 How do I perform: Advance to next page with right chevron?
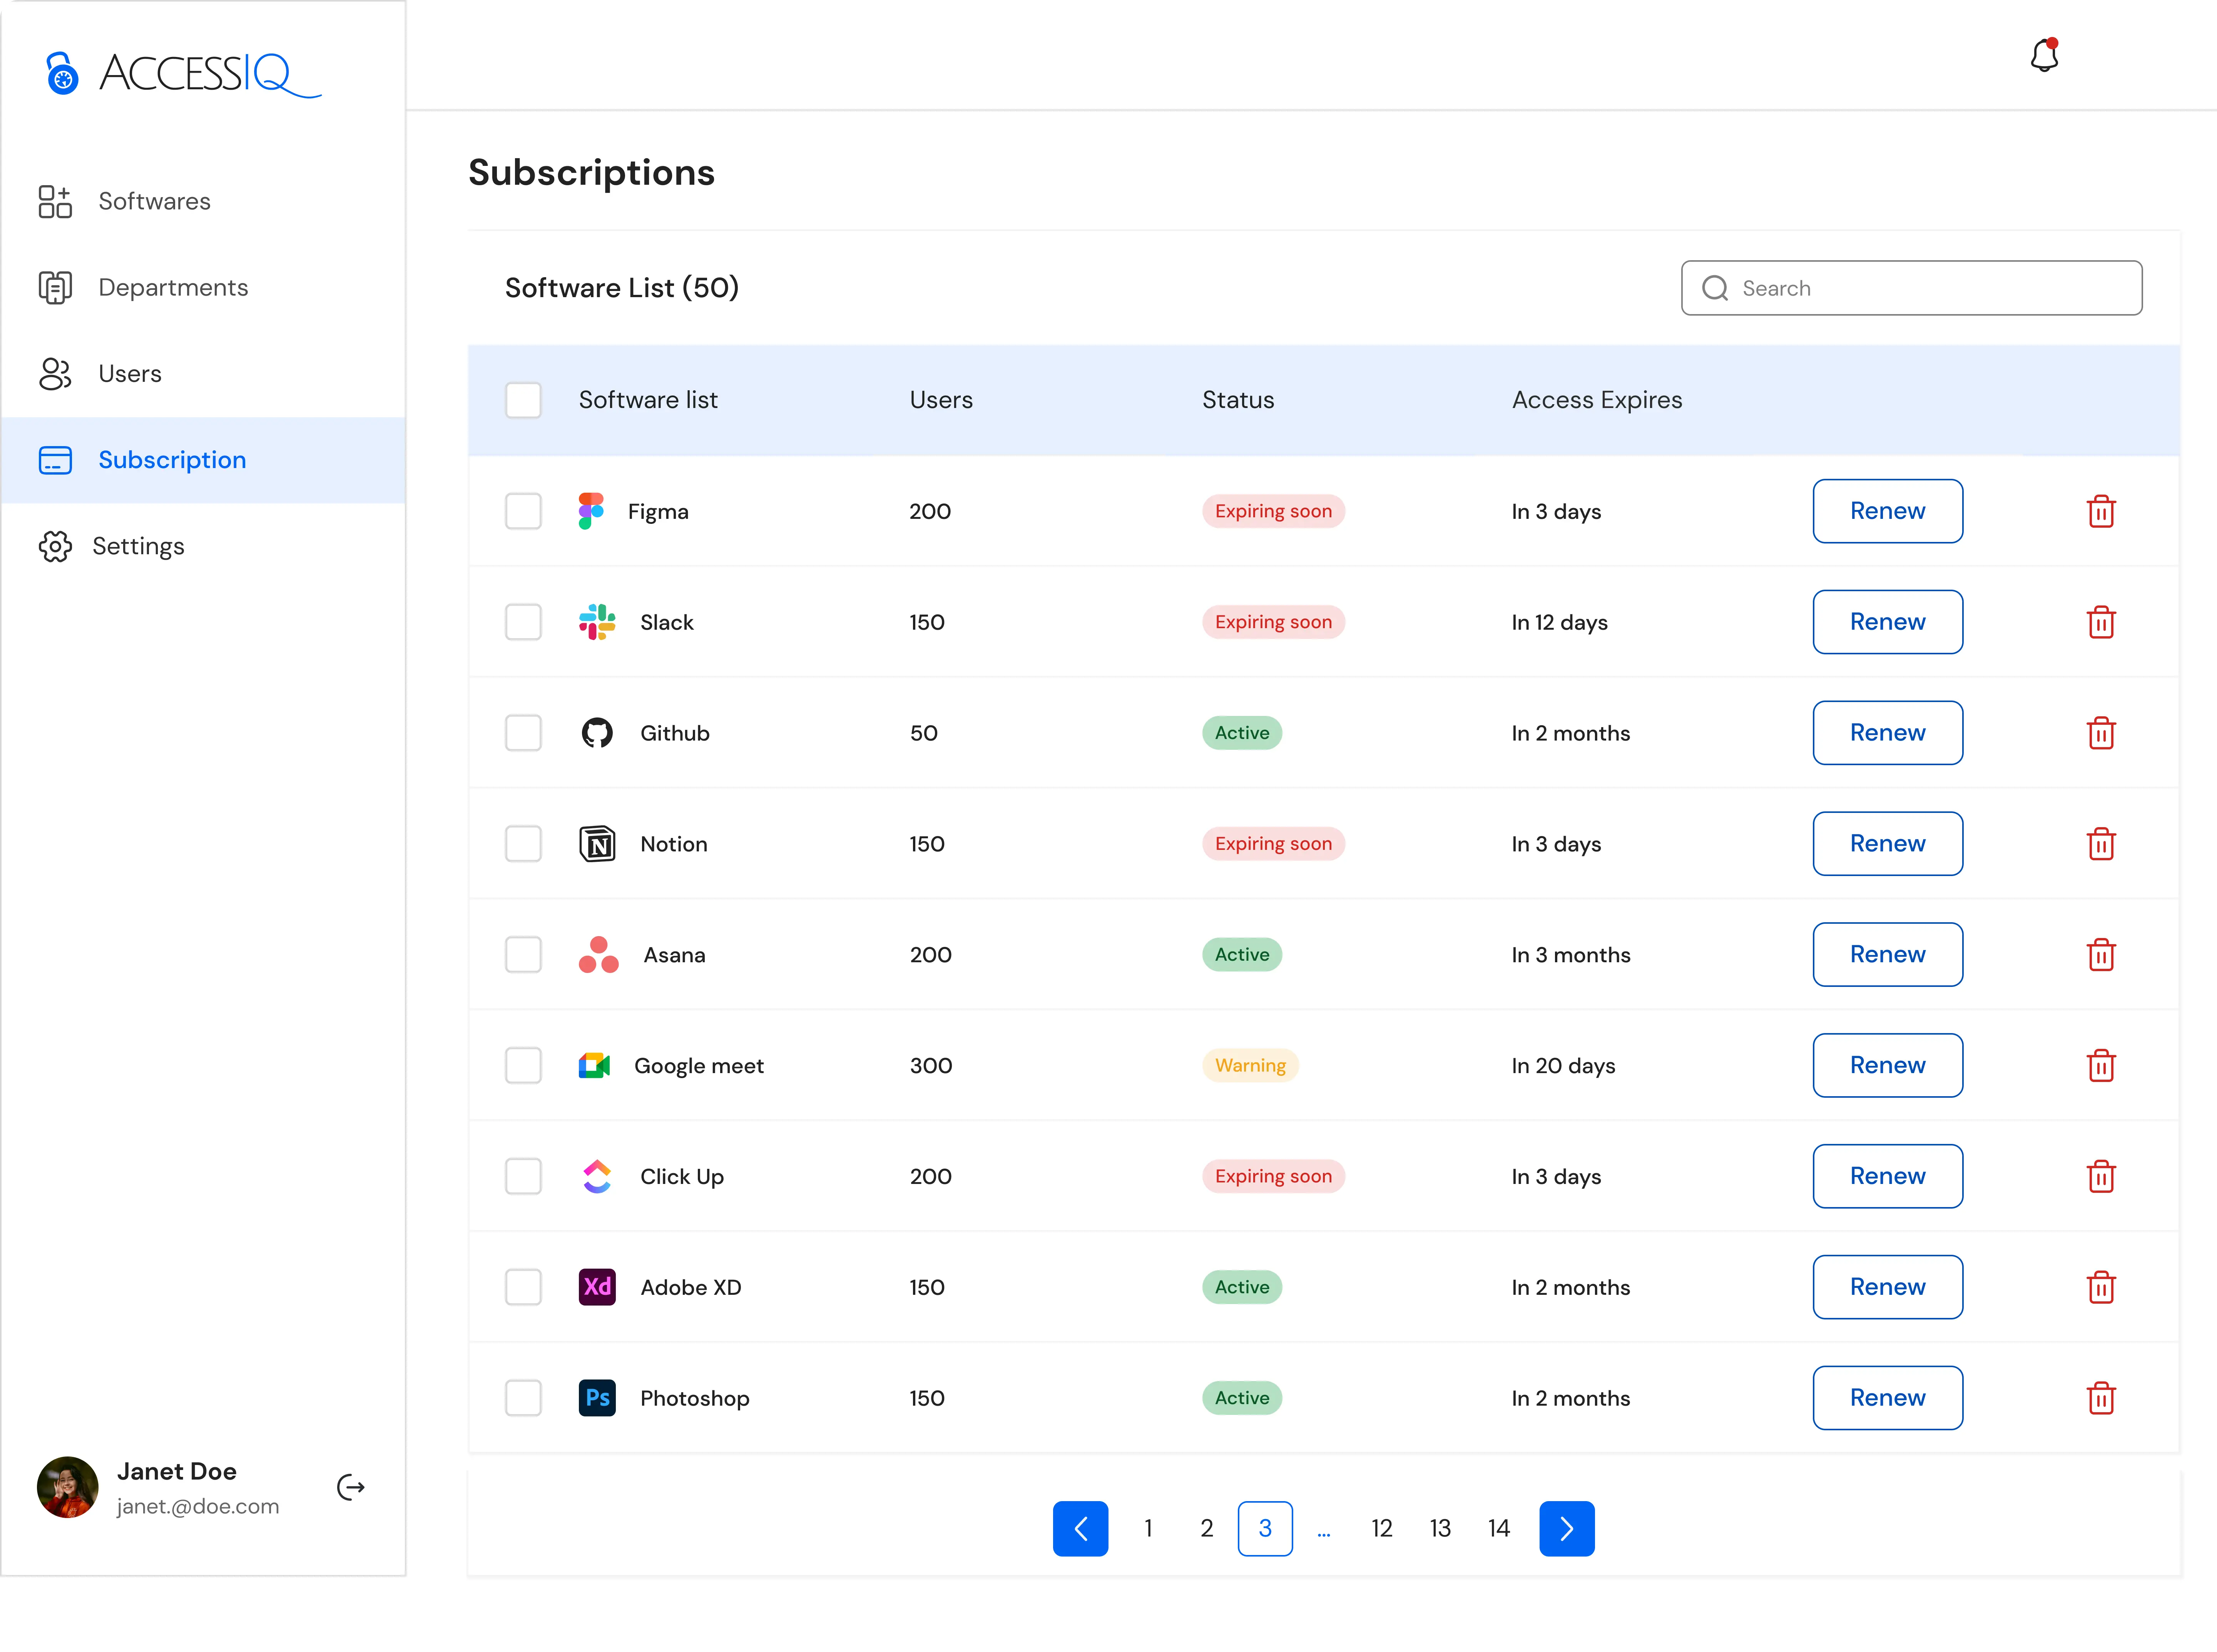1566,1528
